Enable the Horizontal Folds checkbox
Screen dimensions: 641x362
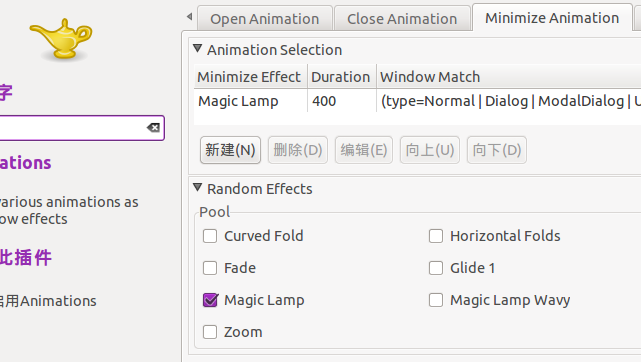click(436, 236)
